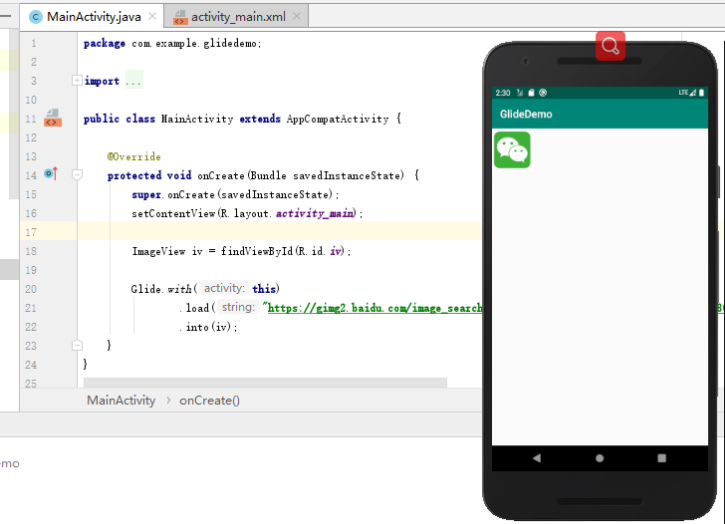Viewport: 725px width, 524px height.
Task: Open related XML layout gutter icon on line 11
Action: click(x=53, y=118)
